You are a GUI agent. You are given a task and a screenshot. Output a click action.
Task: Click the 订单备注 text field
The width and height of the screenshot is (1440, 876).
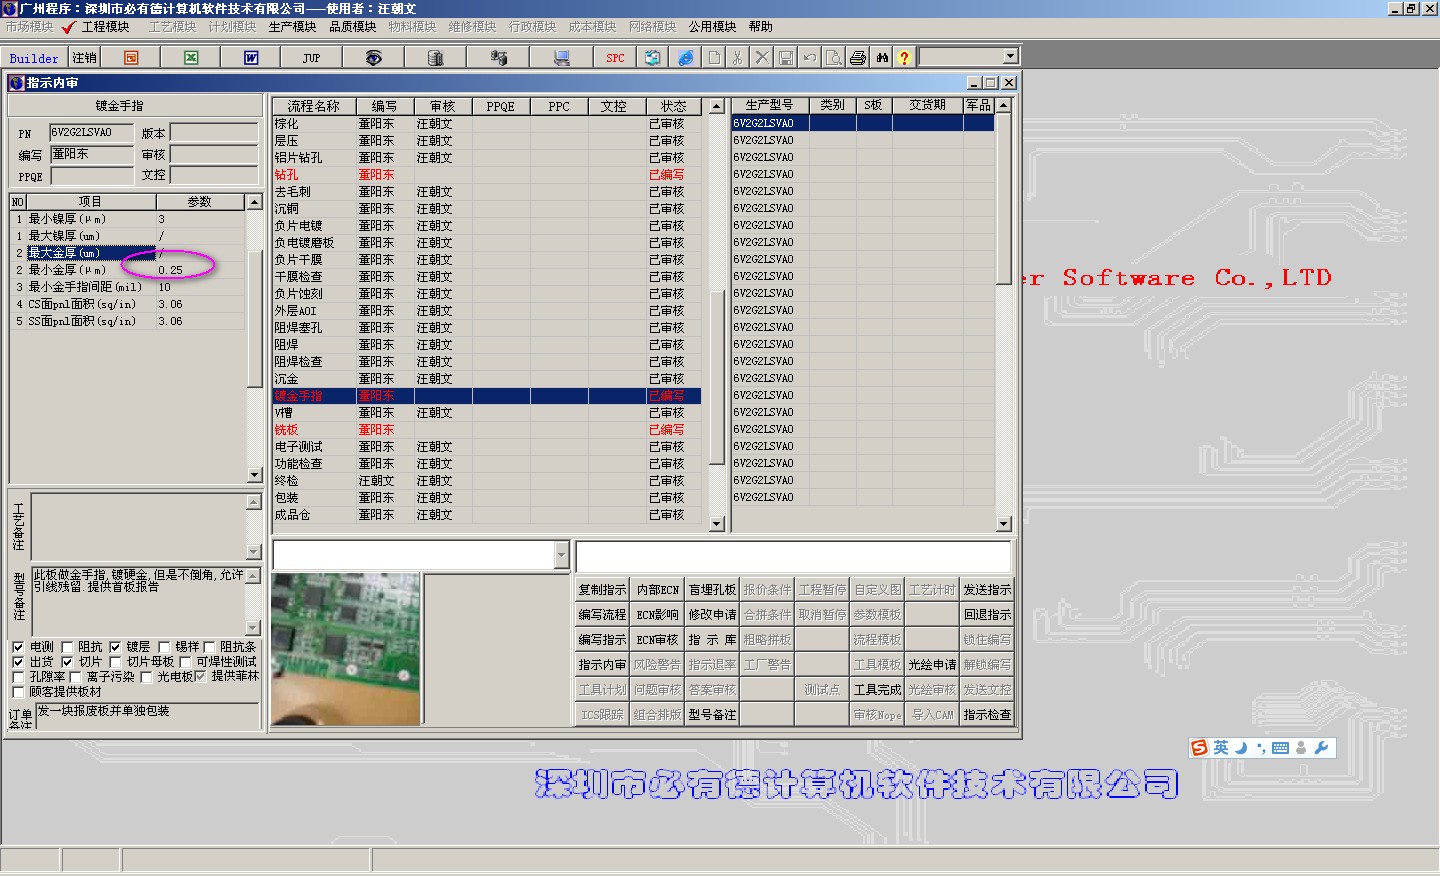click(147, 715)
